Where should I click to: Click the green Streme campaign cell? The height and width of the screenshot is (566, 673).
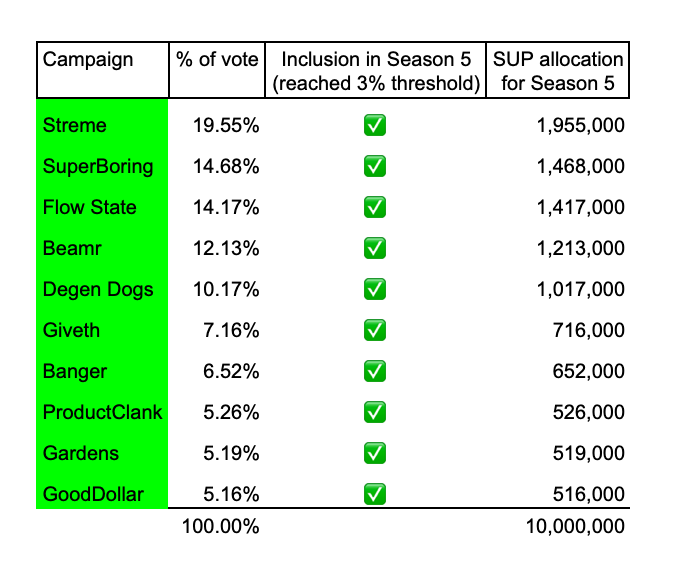coord(102,125)
